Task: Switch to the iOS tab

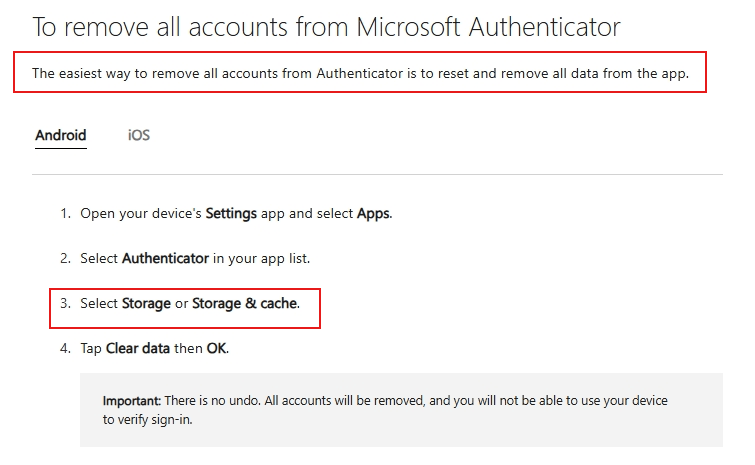Action: 139,135
